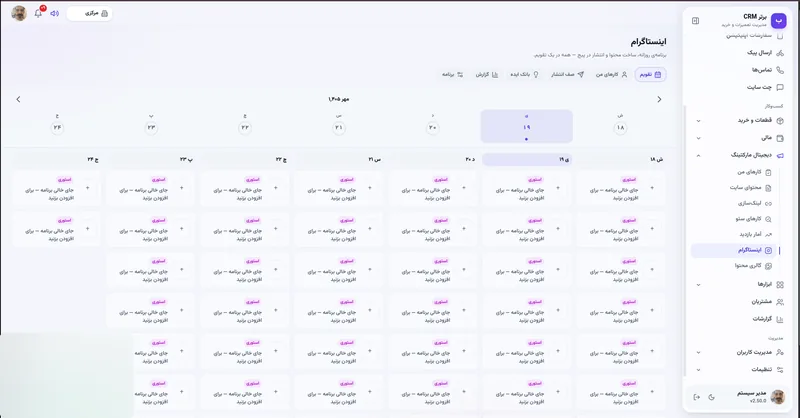Click the ش ۱۸ column header
The width and height of the screenshot is (800, 418).
(x=621, y=160)
